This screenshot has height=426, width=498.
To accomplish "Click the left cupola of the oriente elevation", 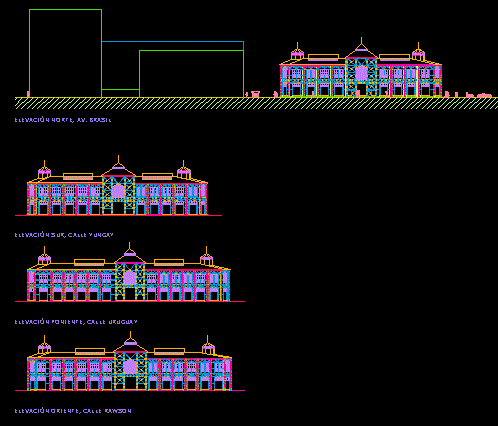I will click(x=44, y=345).
